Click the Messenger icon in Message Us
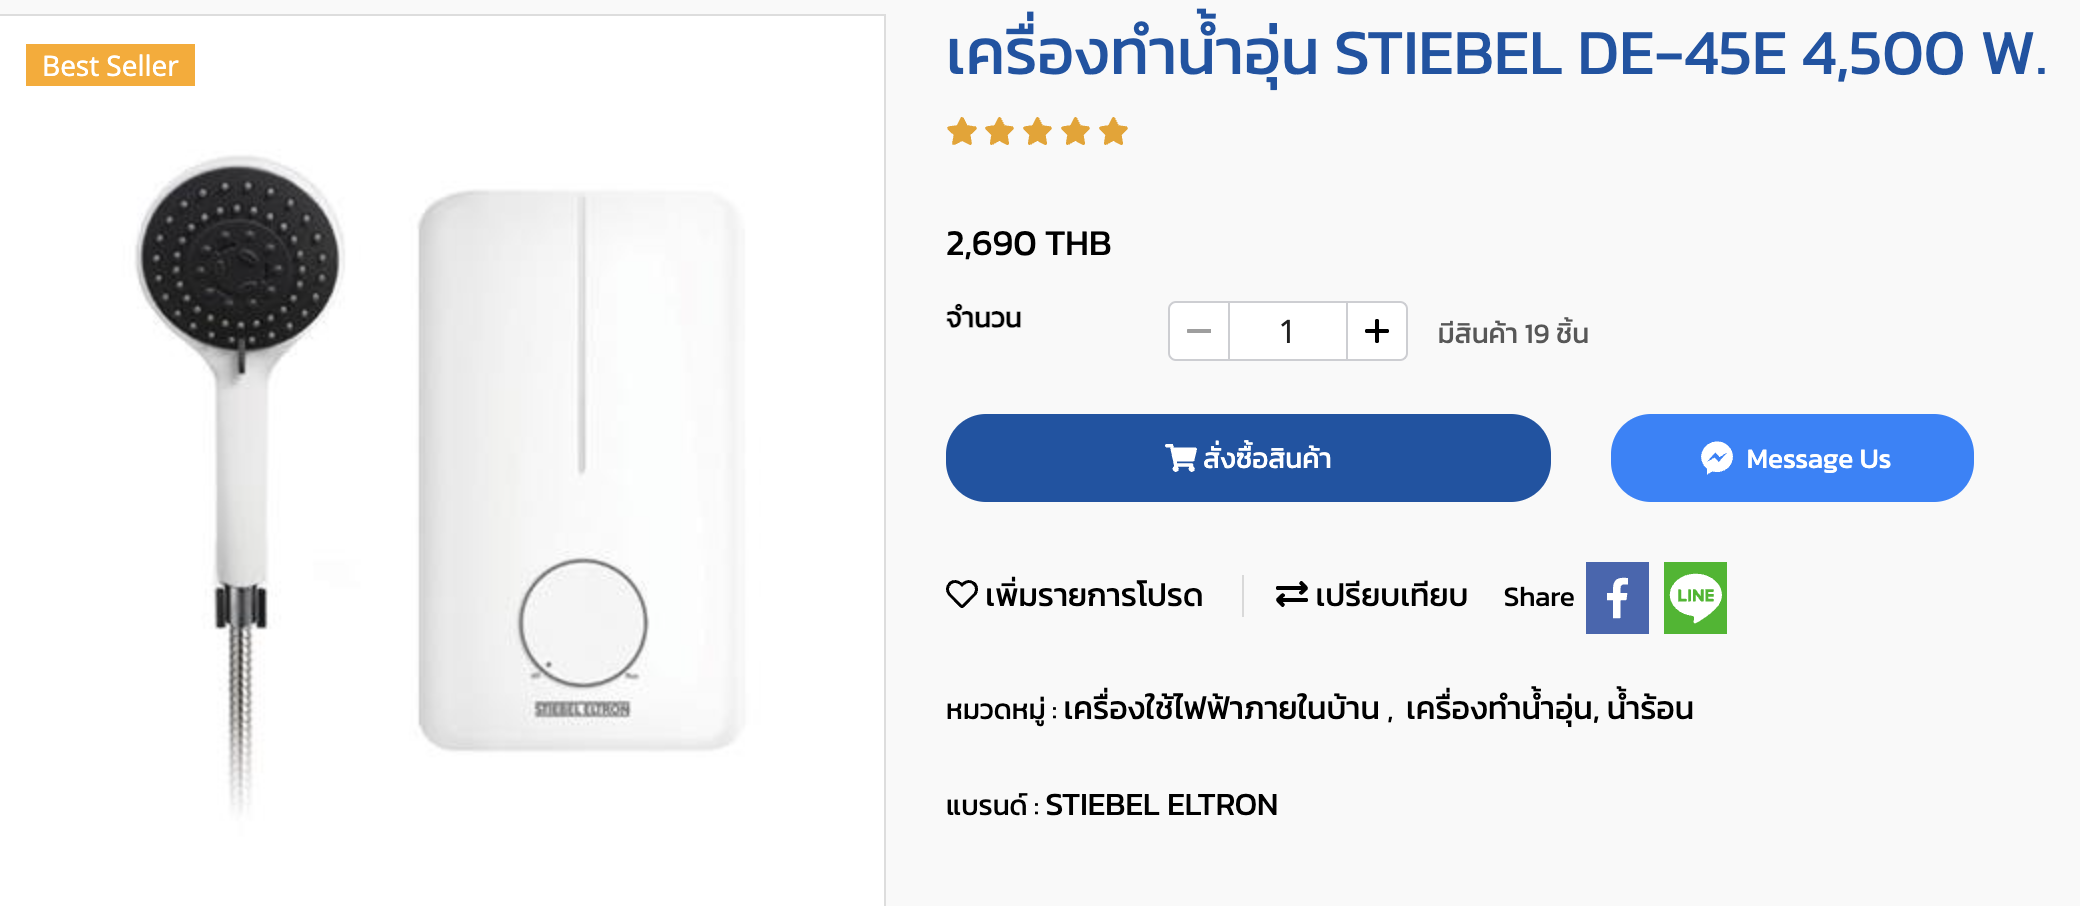The height and width of the screenshot is (906, 2080). (1716, 458)
